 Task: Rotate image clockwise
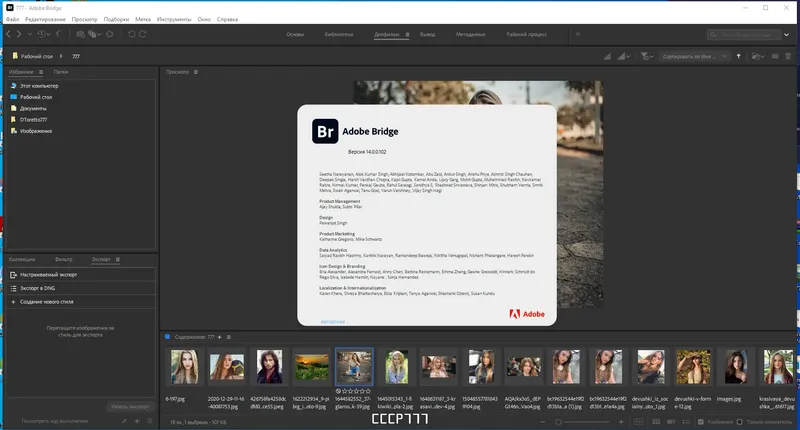click(143, 34)
